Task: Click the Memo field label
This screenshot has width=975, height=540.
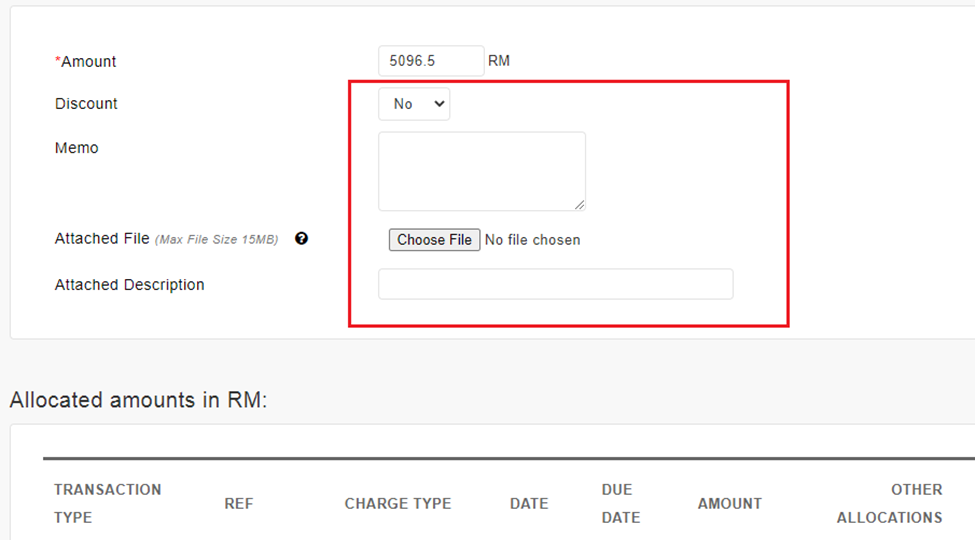Action: 77,148
